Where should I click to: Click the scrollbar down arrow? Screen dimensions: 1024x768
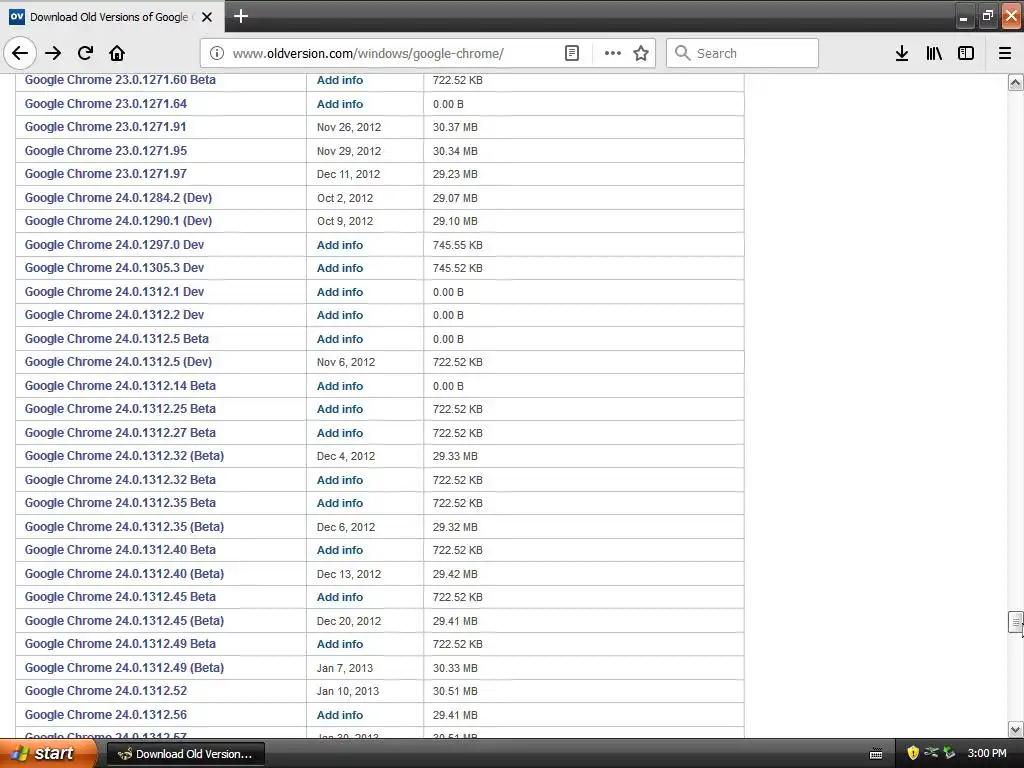pyautogui.click(x=1016, y=729)
